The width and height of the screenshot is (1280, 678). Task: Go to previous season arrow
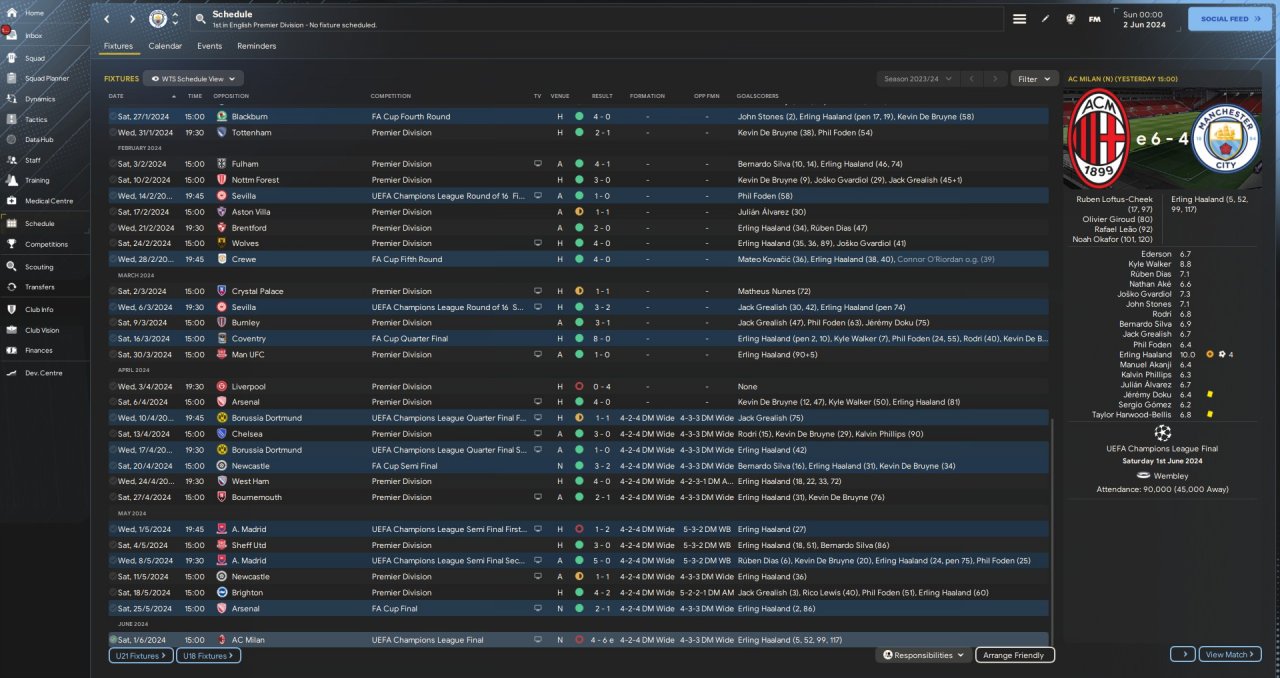[970, 78]
